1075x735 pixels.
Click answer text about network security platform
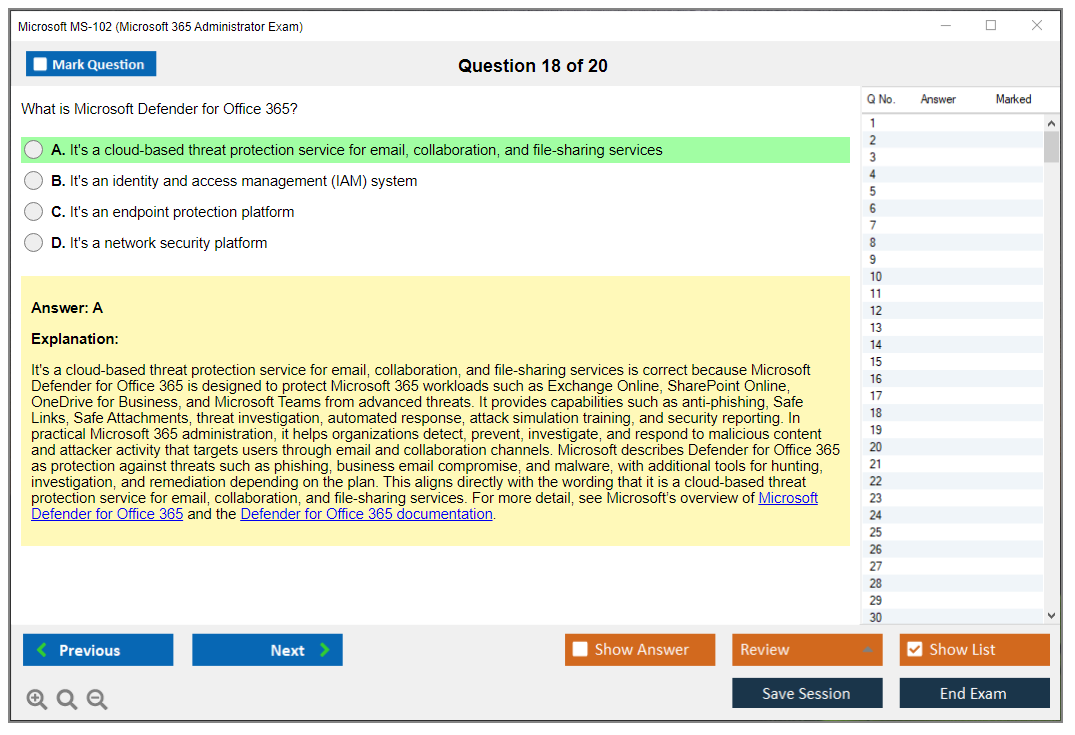tap(169, 243)
